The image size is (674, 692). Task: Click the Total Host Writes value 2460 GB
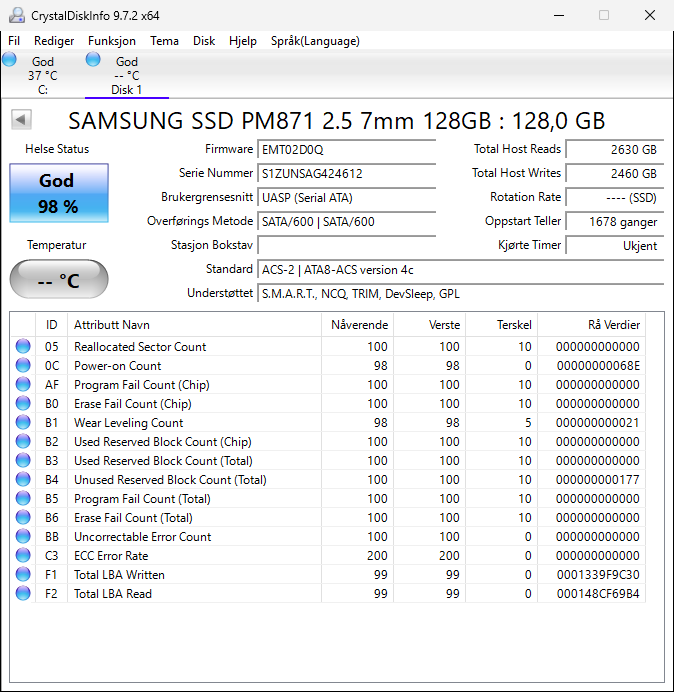coord(615,173)
